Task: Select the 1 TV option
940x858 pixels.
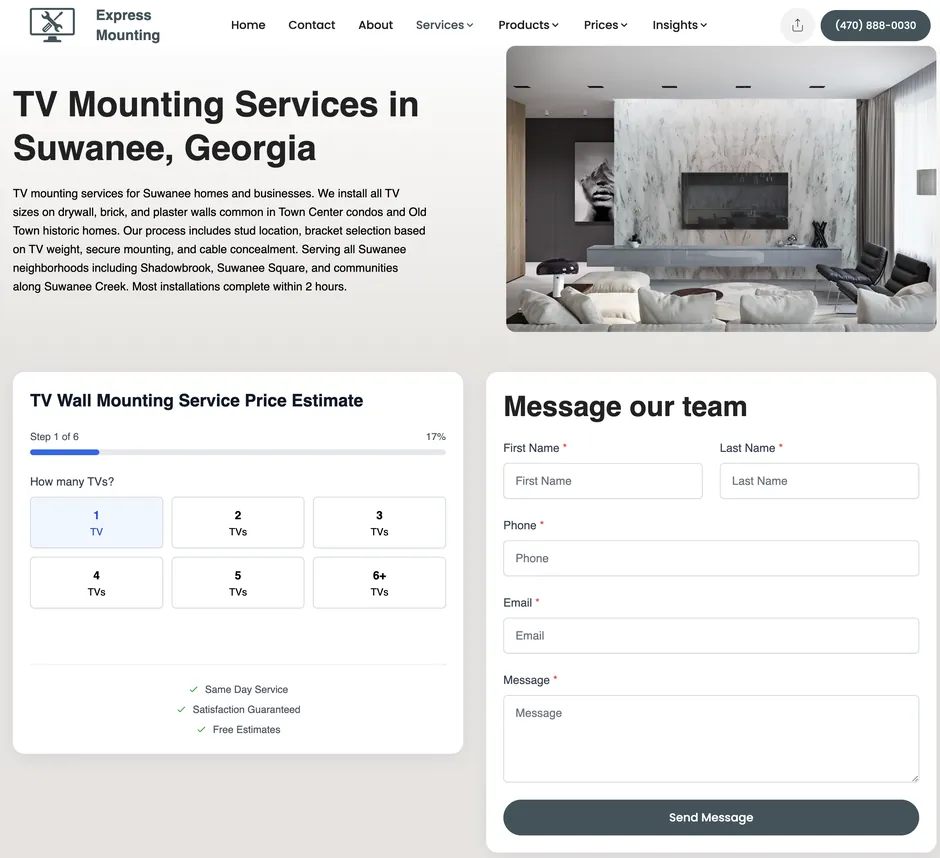Action: click(96, 523)
